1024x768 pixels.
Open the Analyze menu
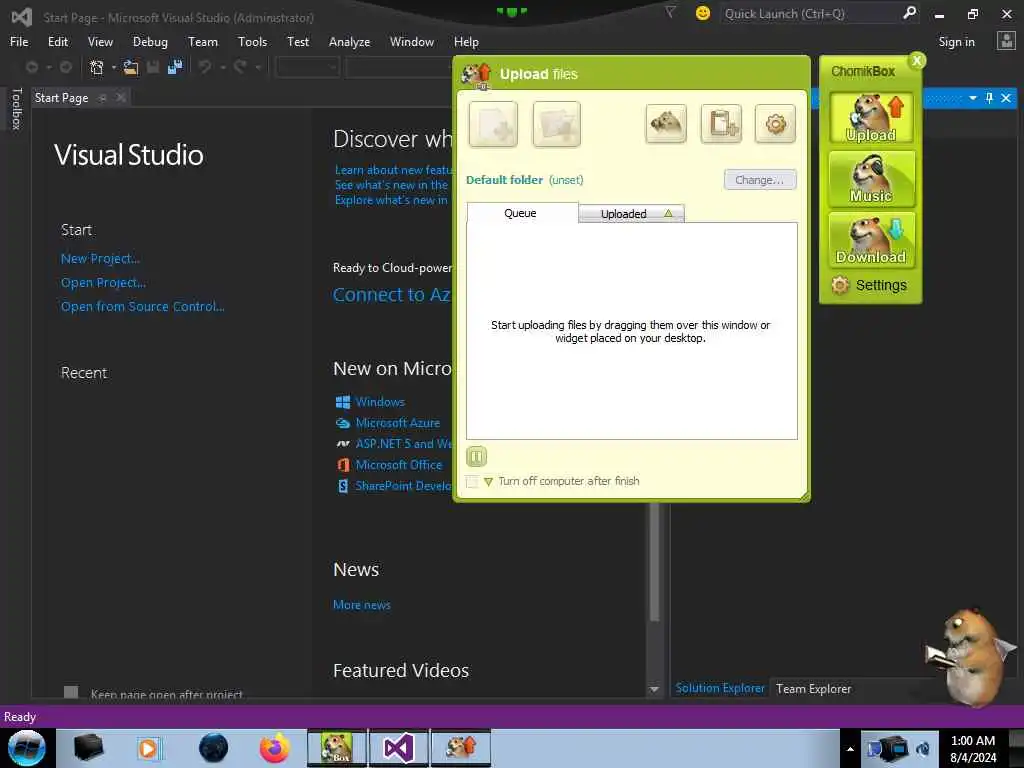pyautogui.click(x=349, y=42)
